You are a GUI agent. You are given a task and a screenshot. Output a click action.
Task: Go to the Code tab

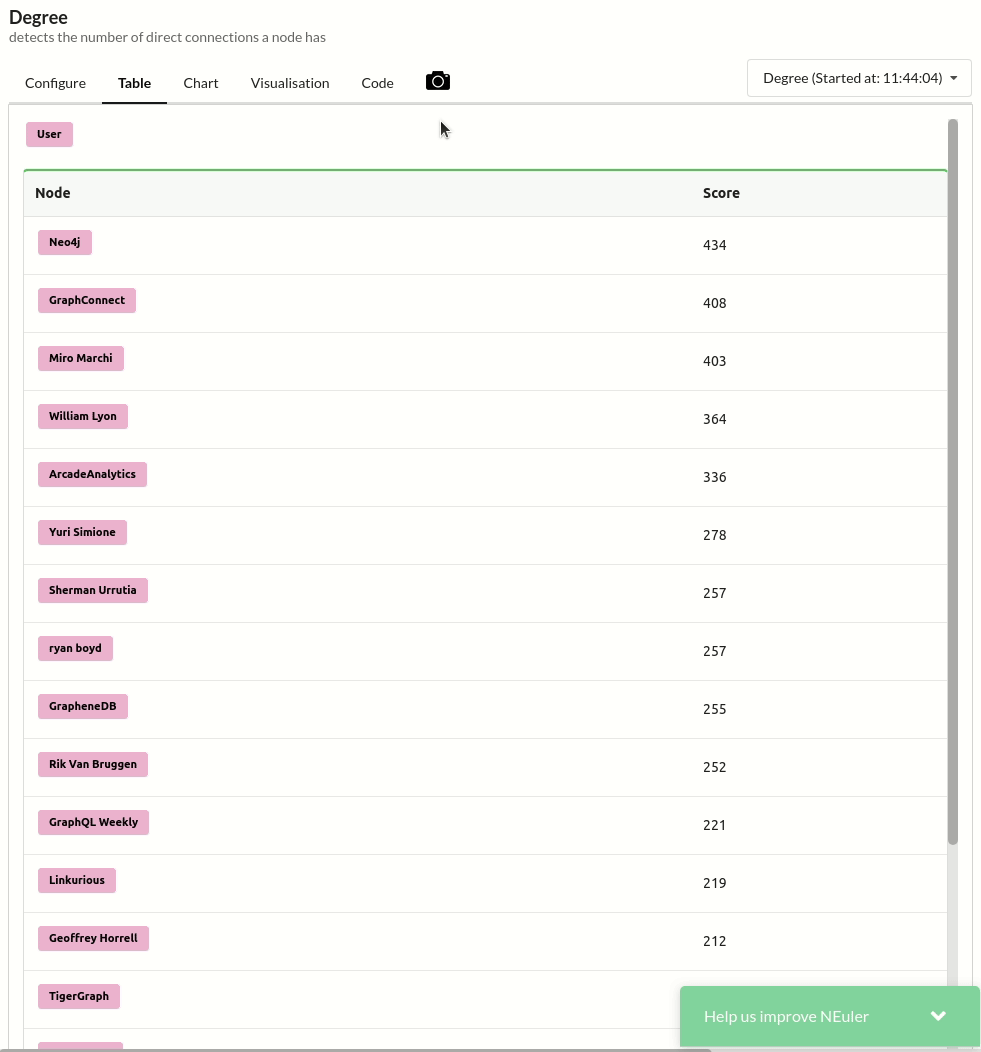pos(377,83)
